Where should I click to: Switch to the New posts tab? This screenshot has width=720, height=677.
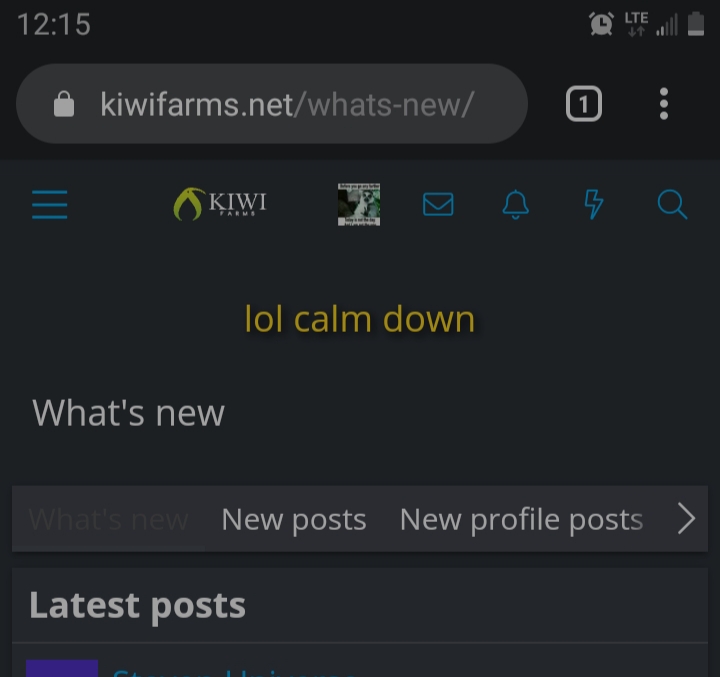click(x=294, y=519)
